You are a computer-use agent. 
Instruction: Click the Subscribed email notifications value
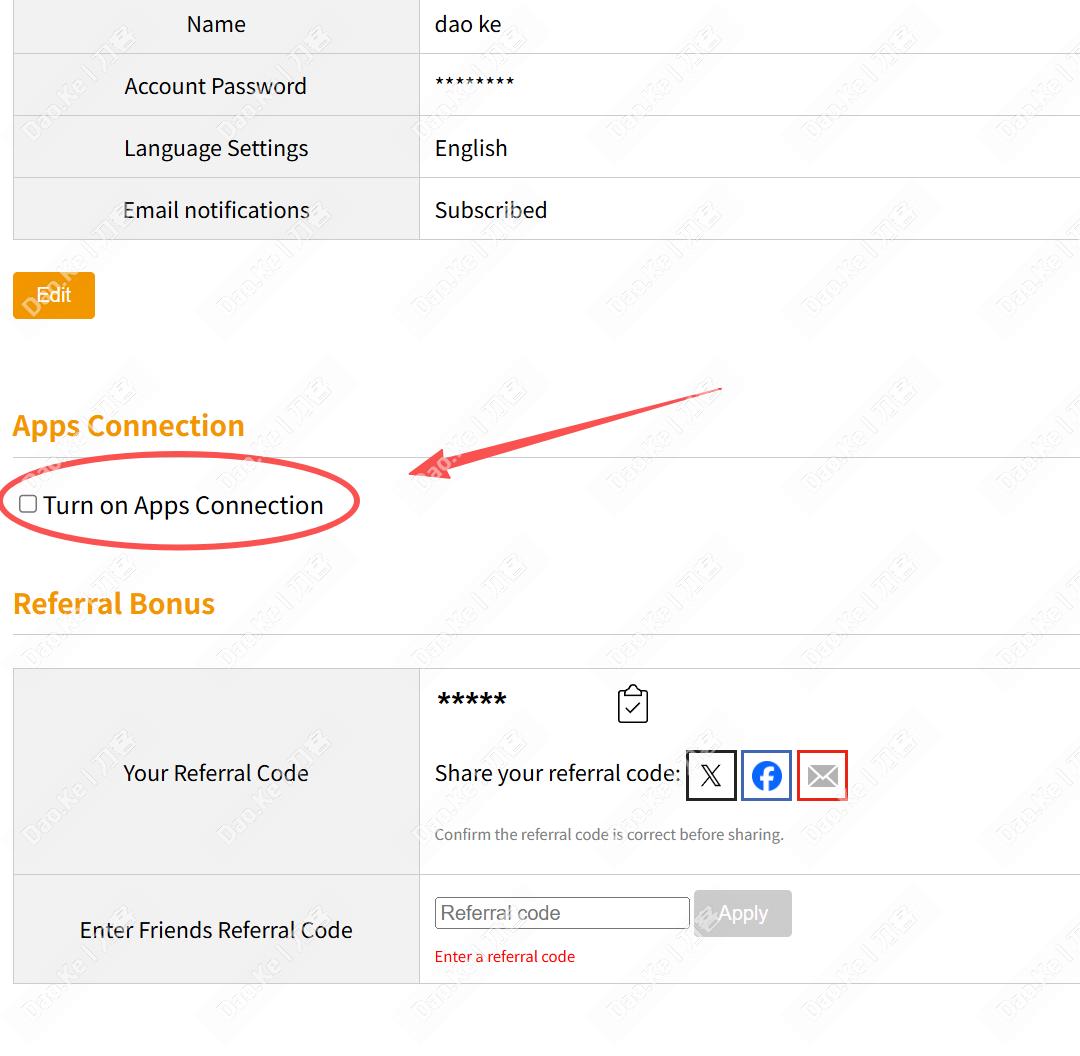[x=491, y=210]
